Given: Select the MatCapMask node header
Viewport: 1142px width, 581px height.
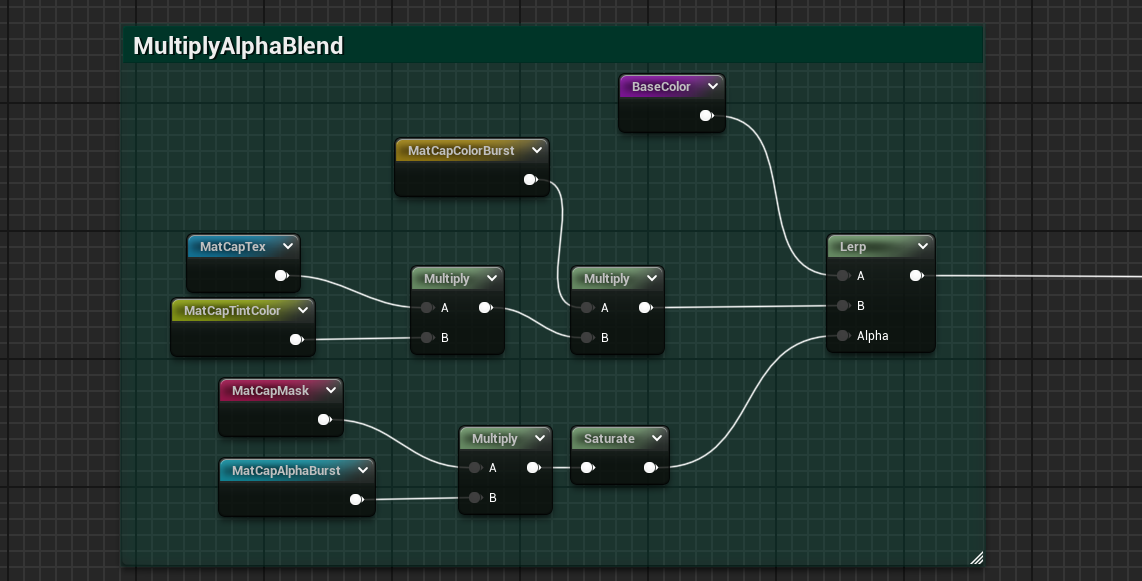Looking at the screenshot, I should [x=270, y=391].
